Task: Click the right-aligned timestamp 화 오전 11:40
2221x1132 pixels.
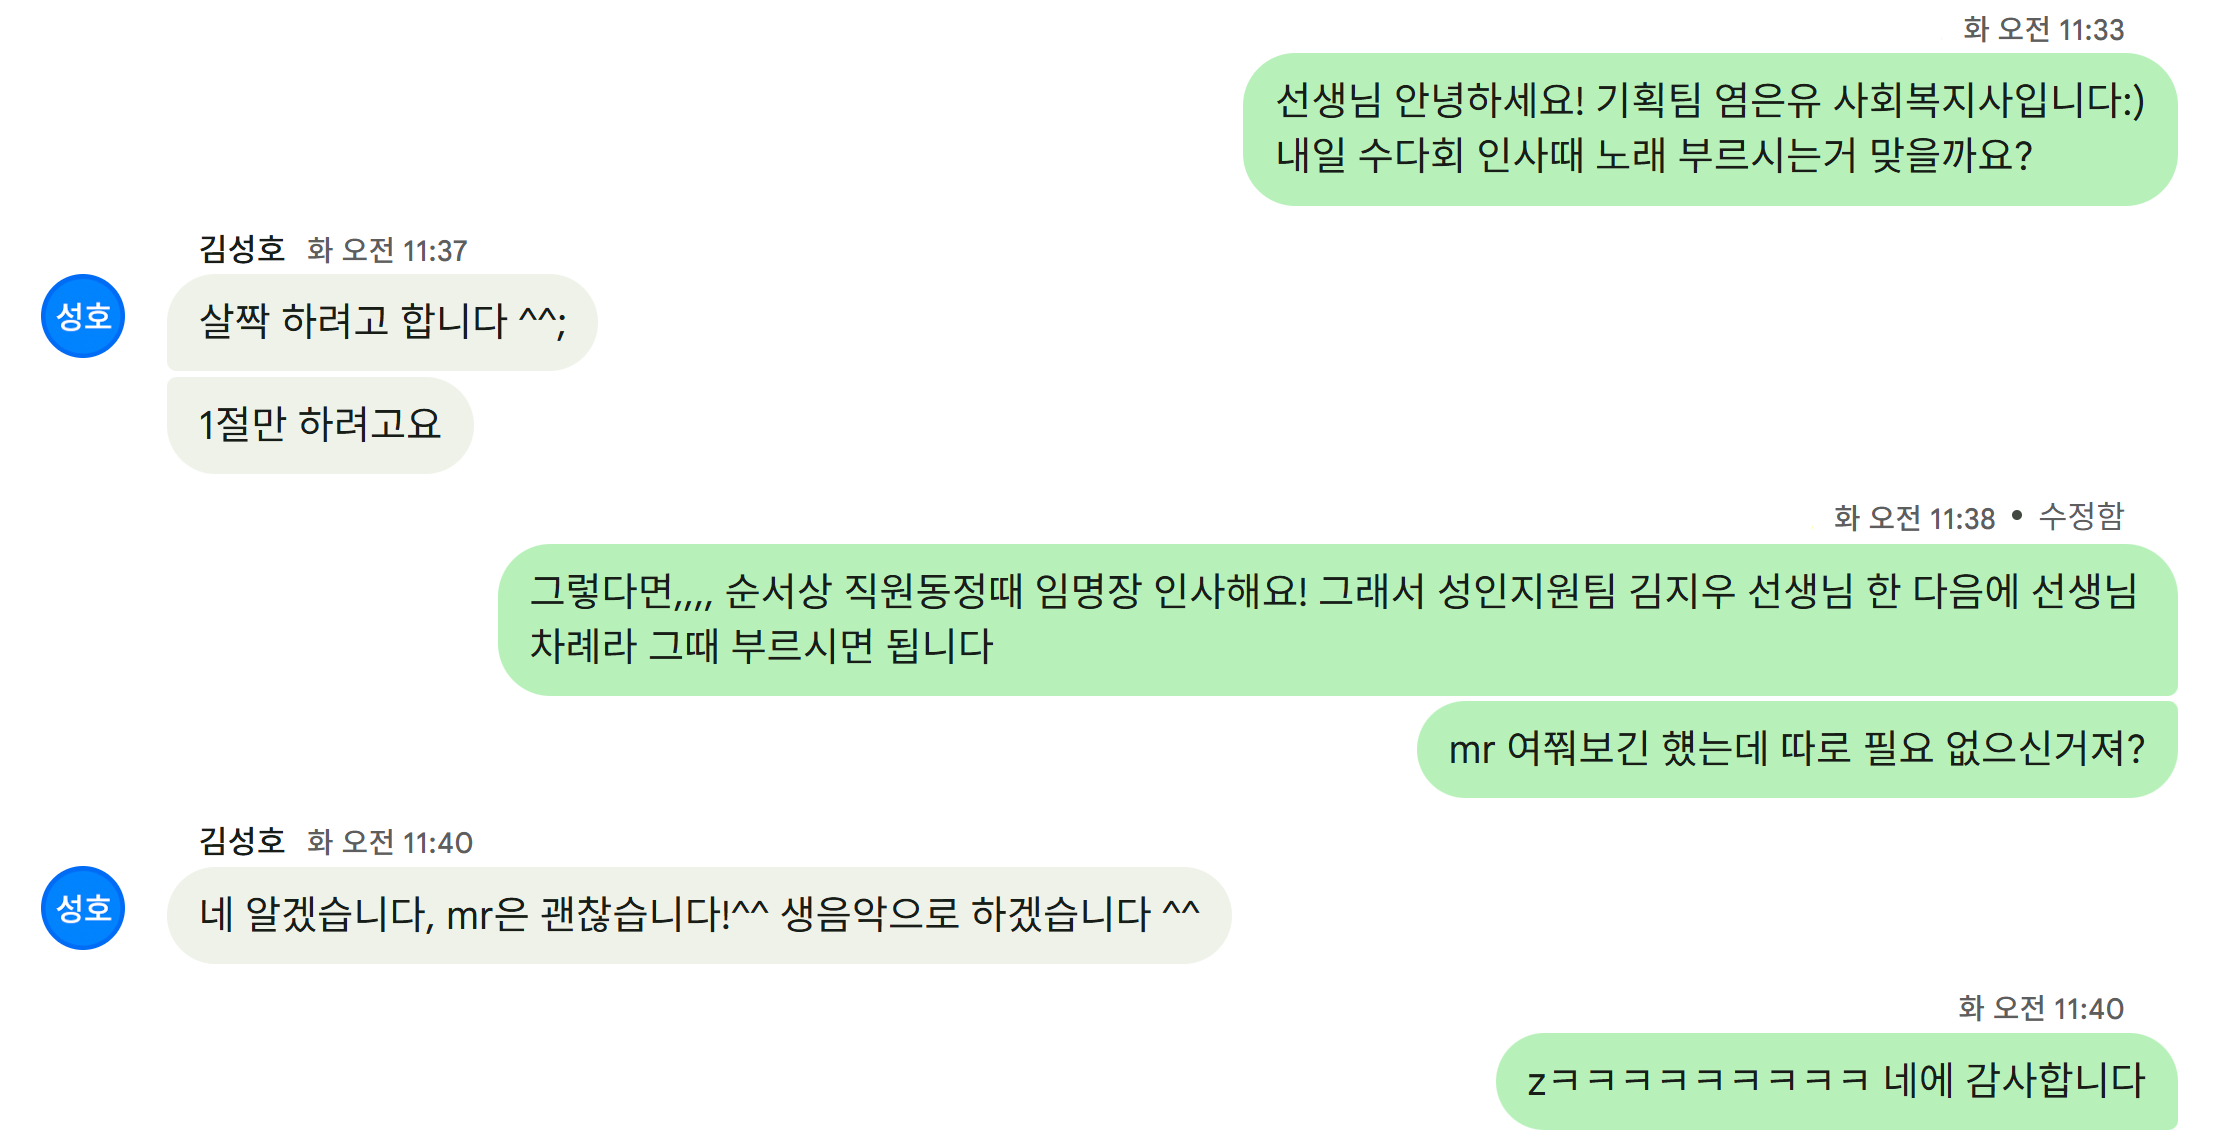Action: click(2041, 1007)
